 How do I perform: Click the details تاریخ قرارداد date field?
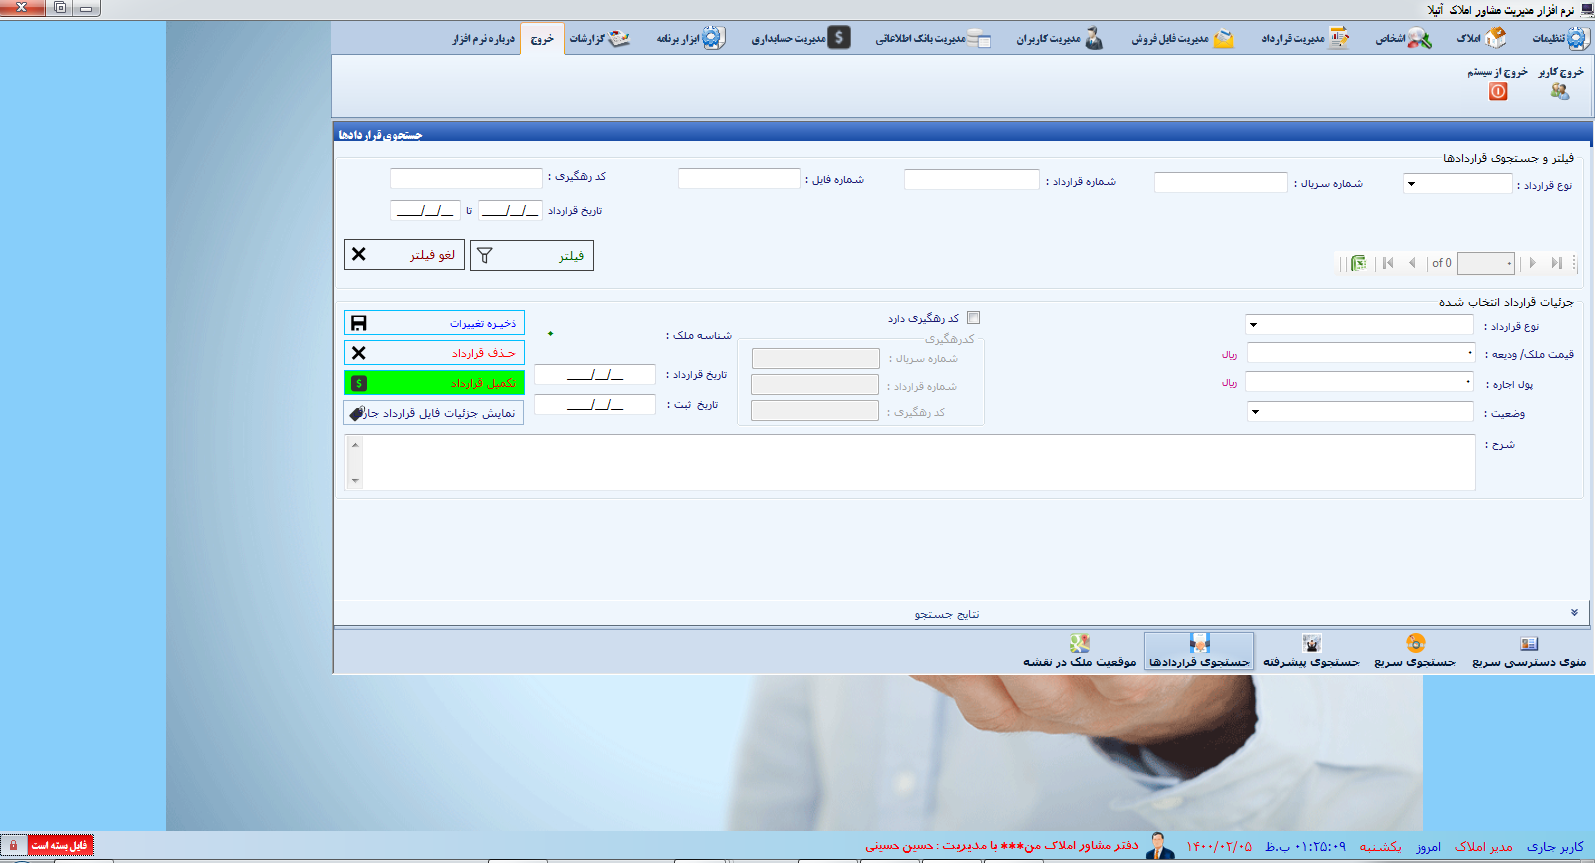[595, 374]
